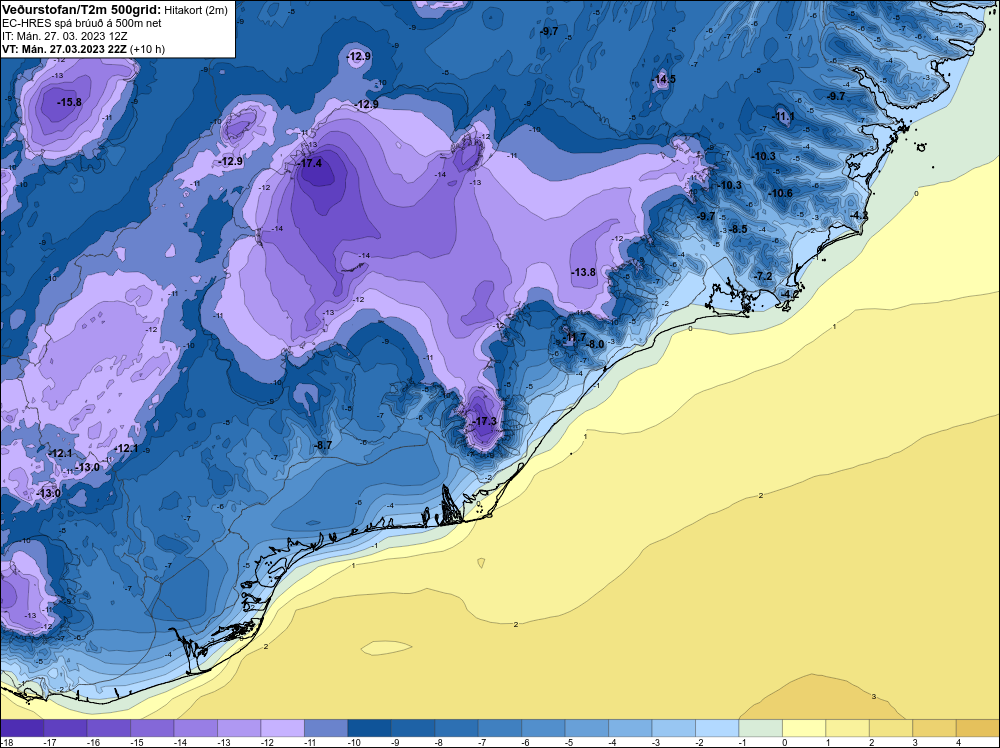Click the -8.0 temperature label

tap(594, 344)
